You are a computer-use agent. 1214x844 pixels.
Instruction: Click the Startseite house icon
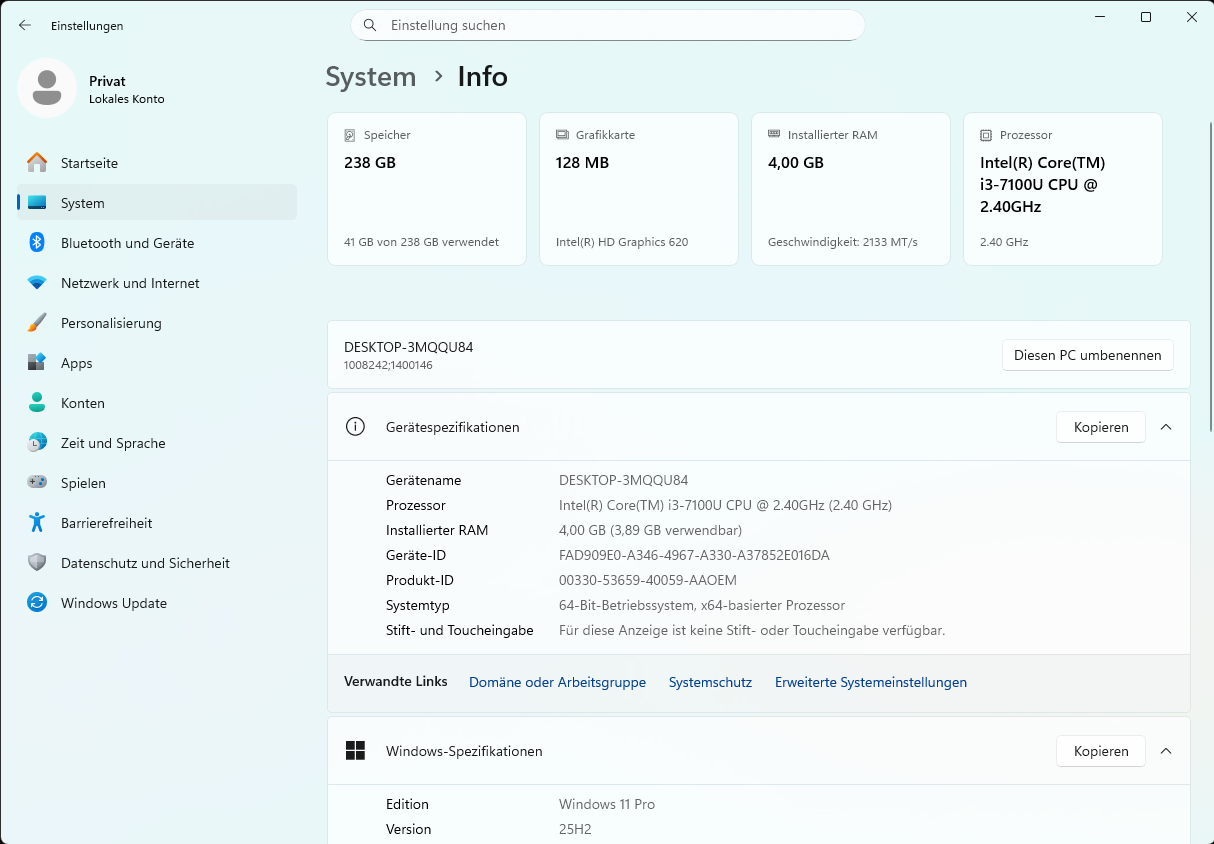37,162
